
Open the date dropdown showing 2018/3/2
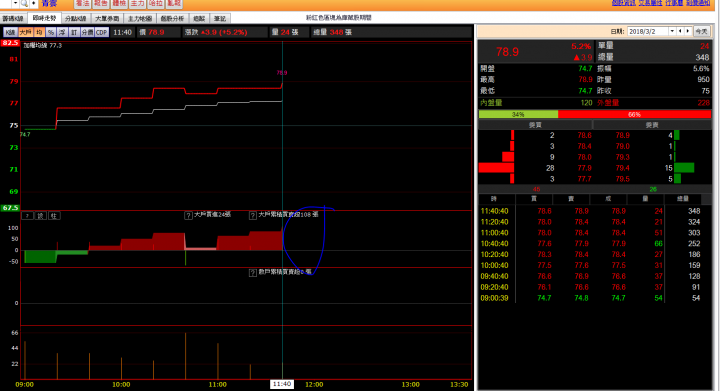point(672,31)
